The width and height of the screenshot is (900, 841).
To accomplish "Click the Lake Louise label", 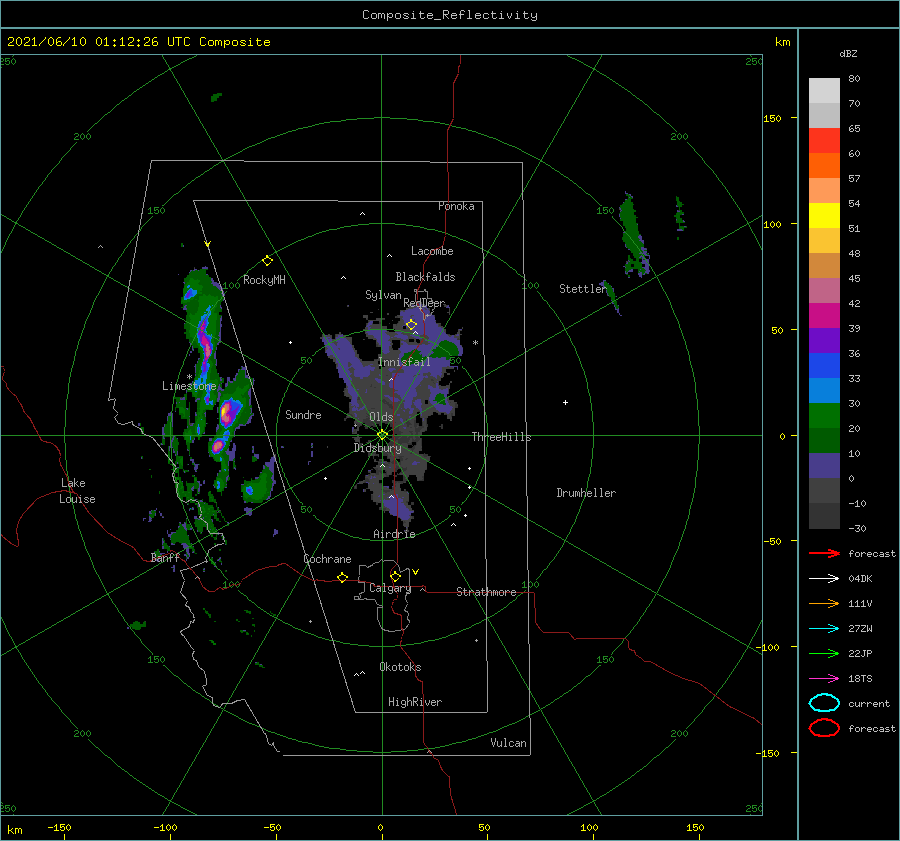I will point(77,491).
